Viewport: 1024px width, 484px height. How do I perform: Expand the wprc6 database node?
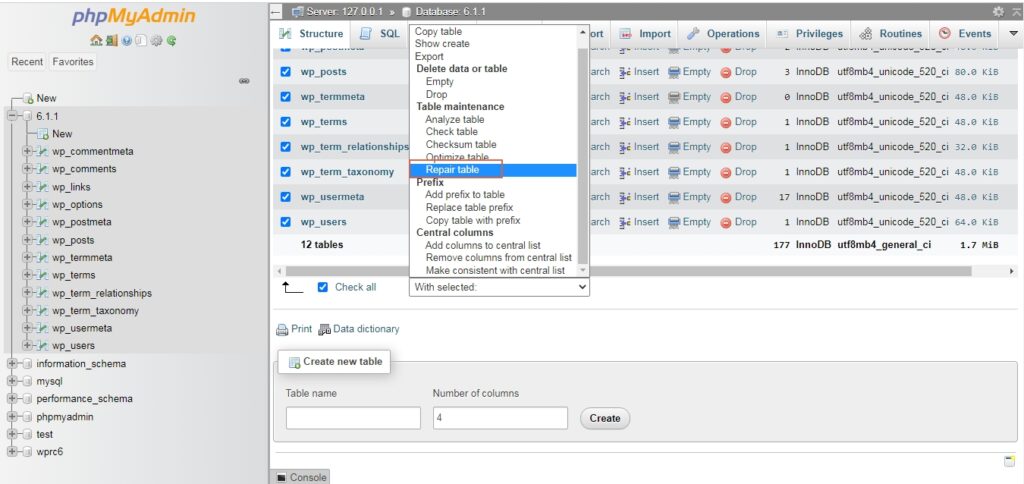point(12,452)
